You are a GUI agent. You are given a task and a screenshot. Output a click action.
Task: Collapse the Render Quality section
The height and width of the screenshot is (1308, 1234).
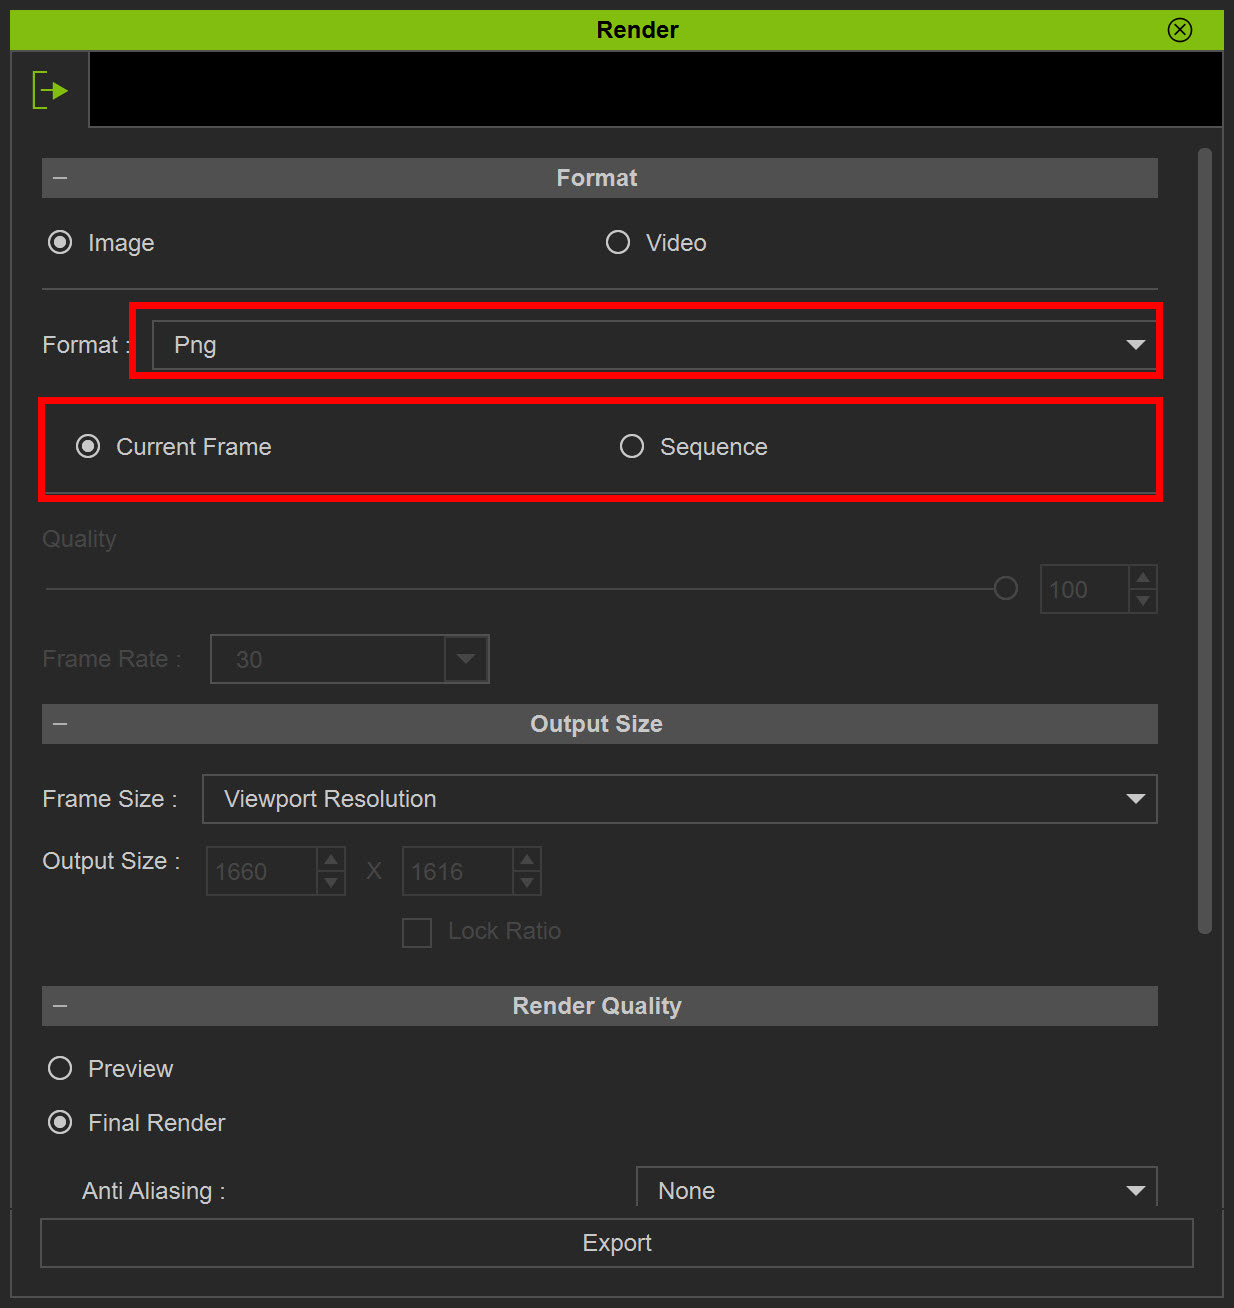60,1006
